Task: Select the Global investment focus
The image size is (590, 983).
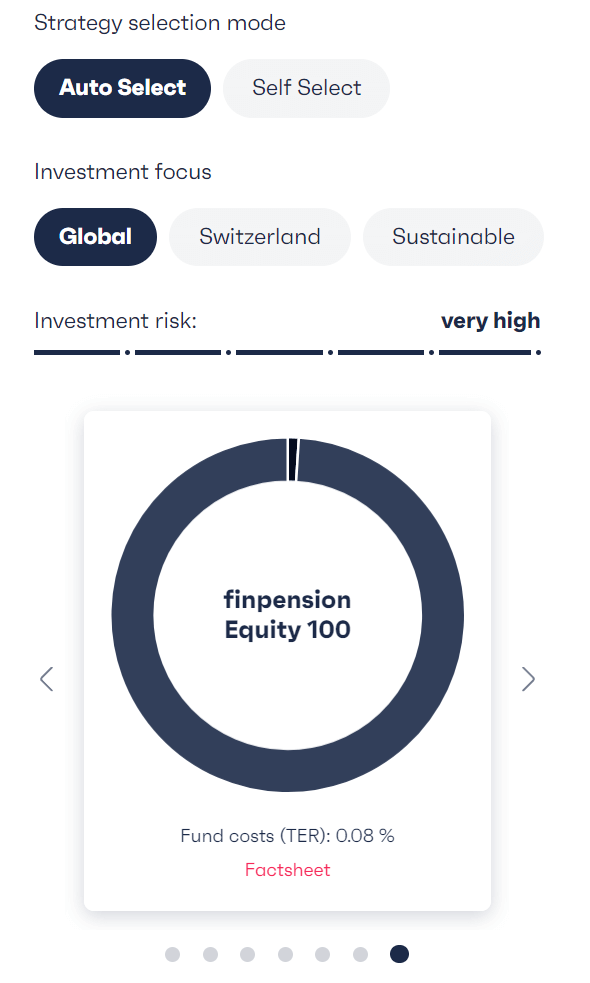Action: (95, 237)
